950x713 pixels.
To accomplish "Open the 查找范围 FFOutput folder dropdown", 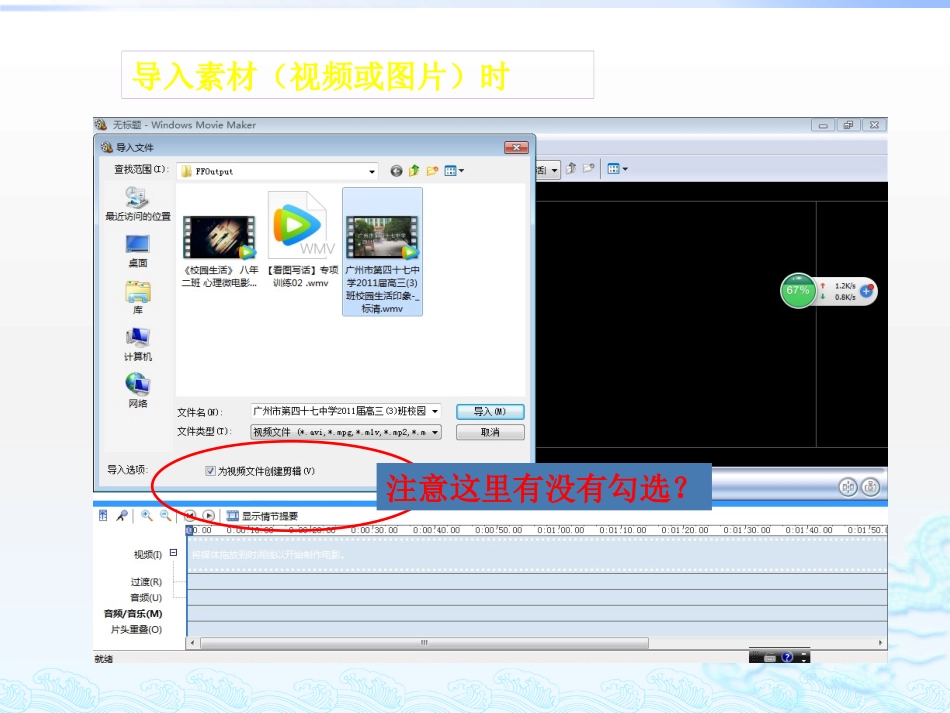I will coord(277,171).
